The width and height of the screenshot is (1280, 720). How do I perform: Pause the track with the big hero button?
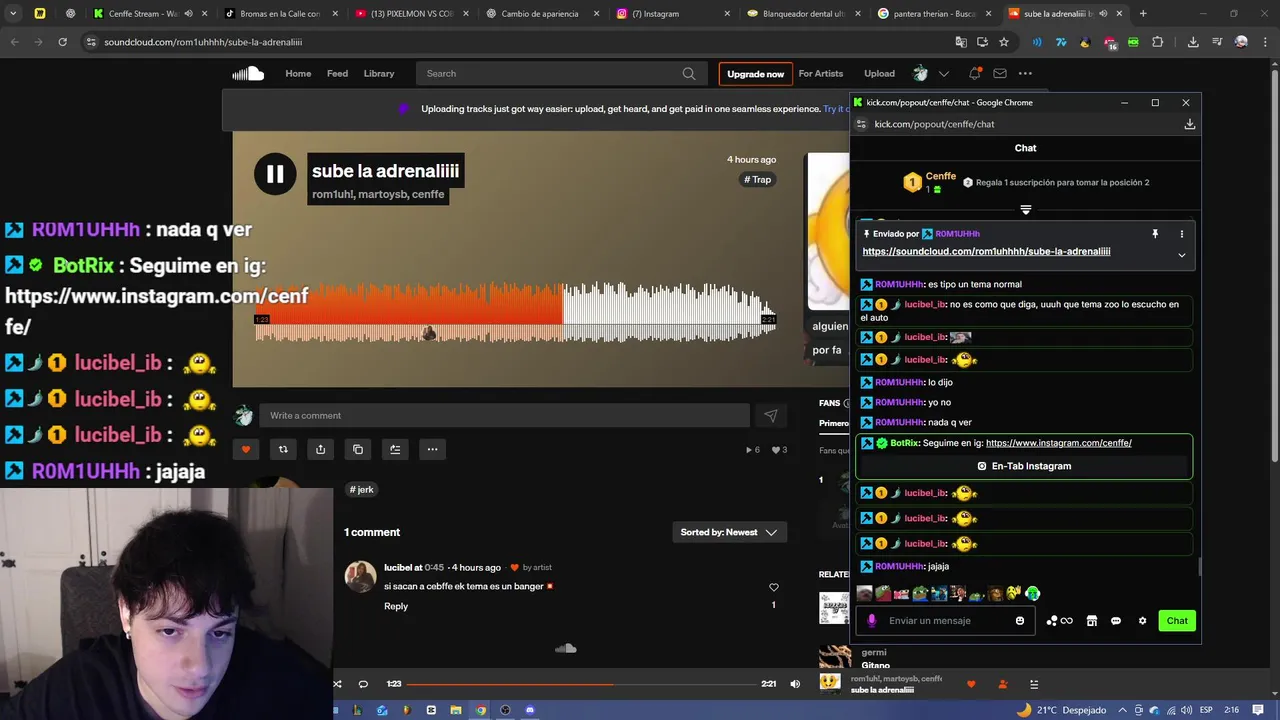[x=275, y=174]
